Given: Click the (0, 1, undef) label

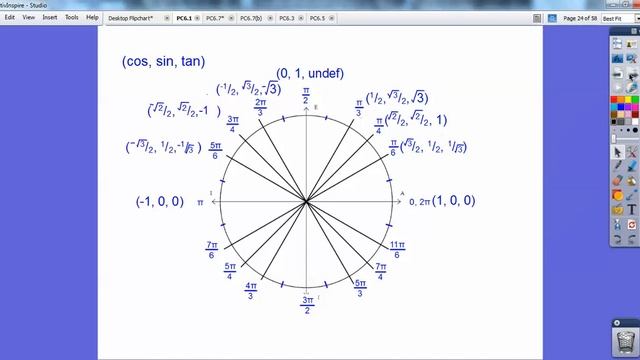Looking at the screenshot, I should click(x=310, y=73).
